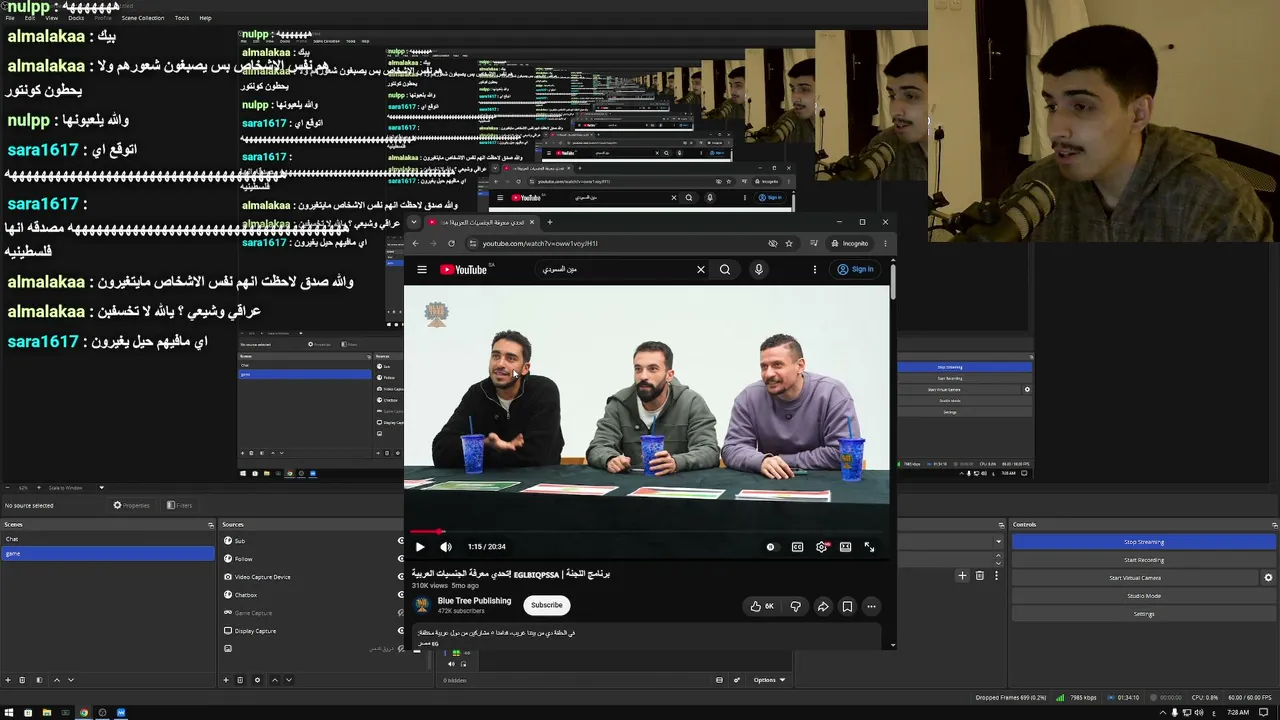Viewport: 1280px width, 720px height.
Task: Start YouTube voice search microphone
Action: (x=759, y=269)
